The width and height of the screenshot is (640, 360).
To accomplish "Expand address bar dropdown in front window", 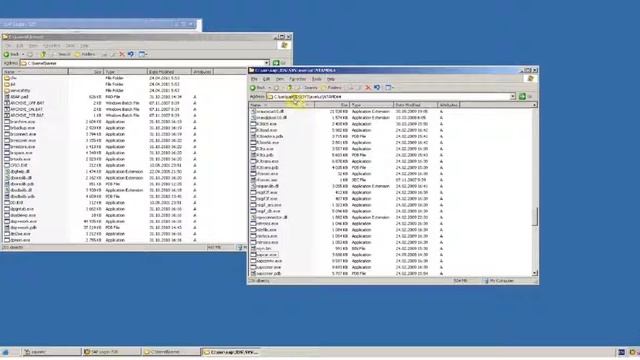I will [x=513, y=97].
